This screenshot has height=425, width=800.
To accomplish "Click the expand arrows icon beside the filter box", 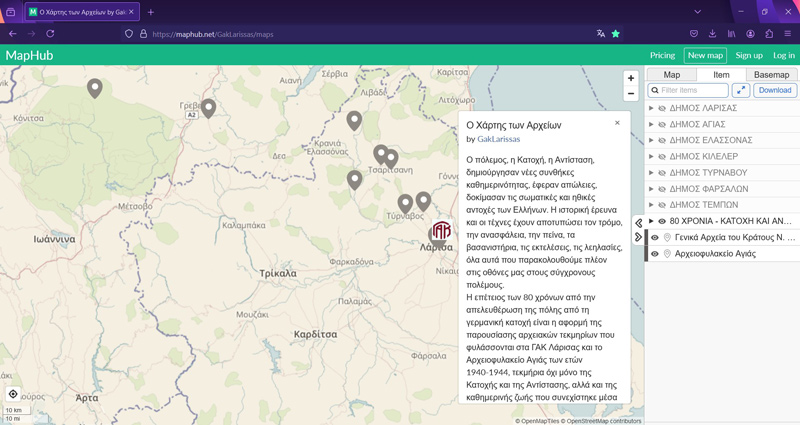I will coord(740,91).
